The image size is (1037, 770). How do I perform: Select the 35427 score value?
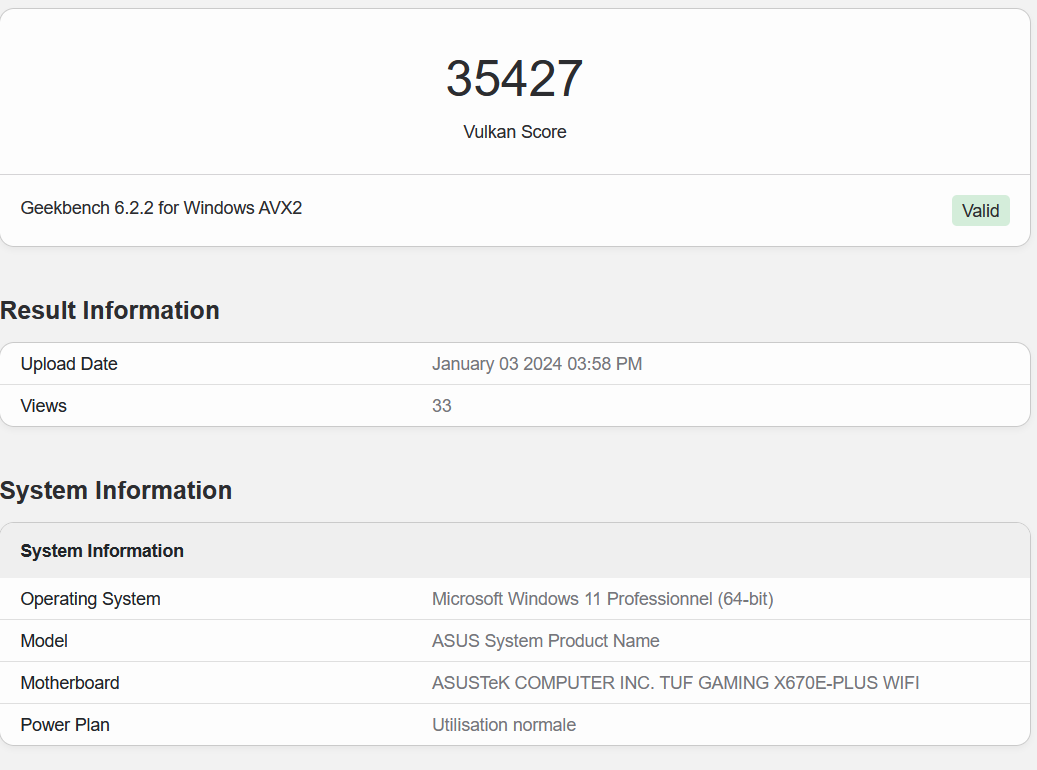(514, 78)
